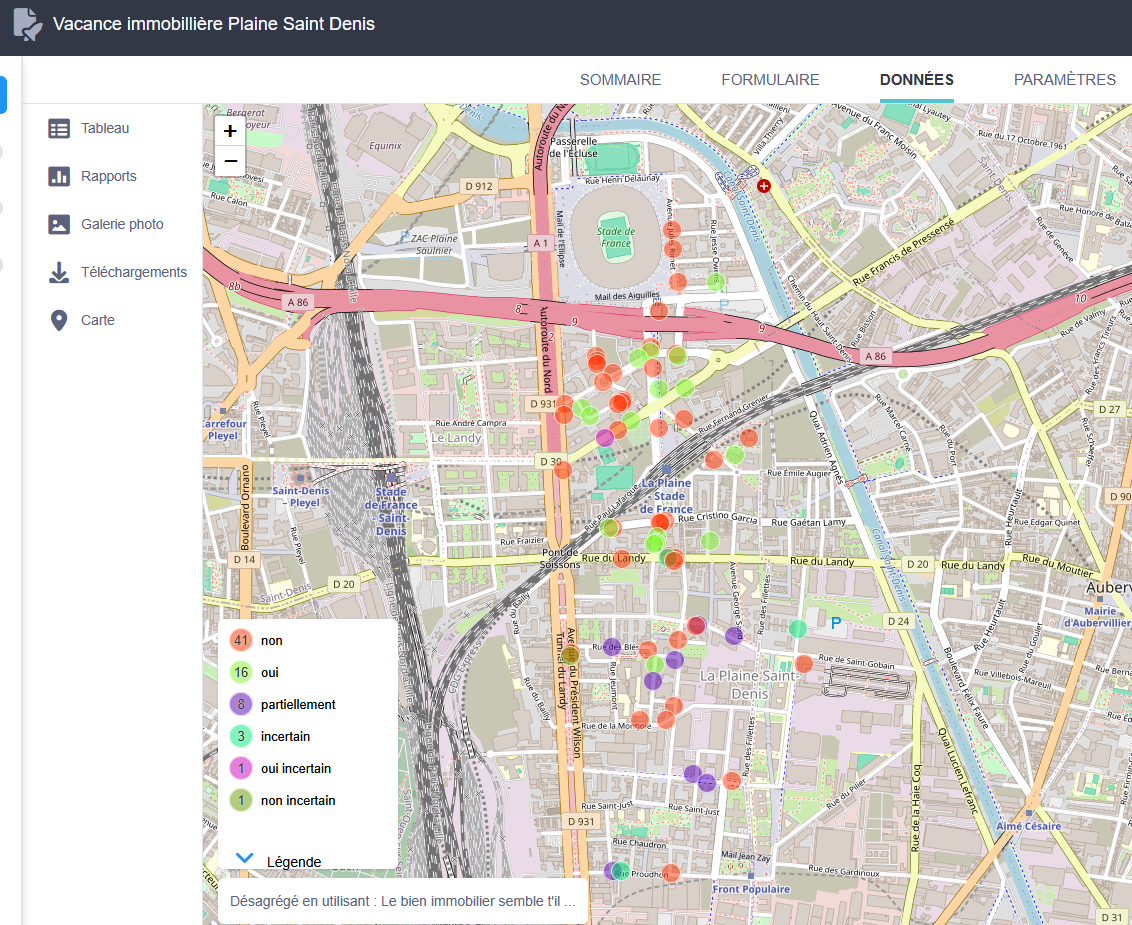The height and width of the screenshot is (925, 1132).
Task: Go to the PARAMÈTRES tab
Action: [1064, 80]
